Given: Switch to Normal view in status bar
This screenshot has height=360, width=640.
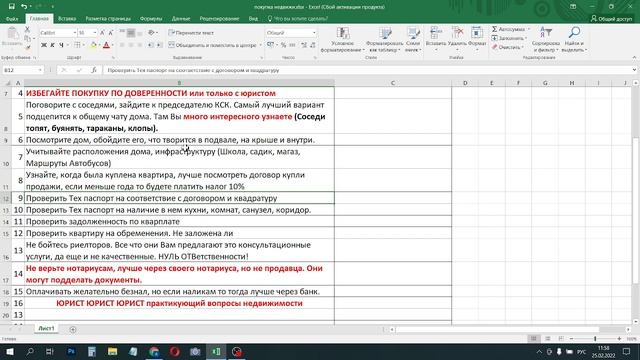Looking at the screenshot, I should tap(533, 339).
